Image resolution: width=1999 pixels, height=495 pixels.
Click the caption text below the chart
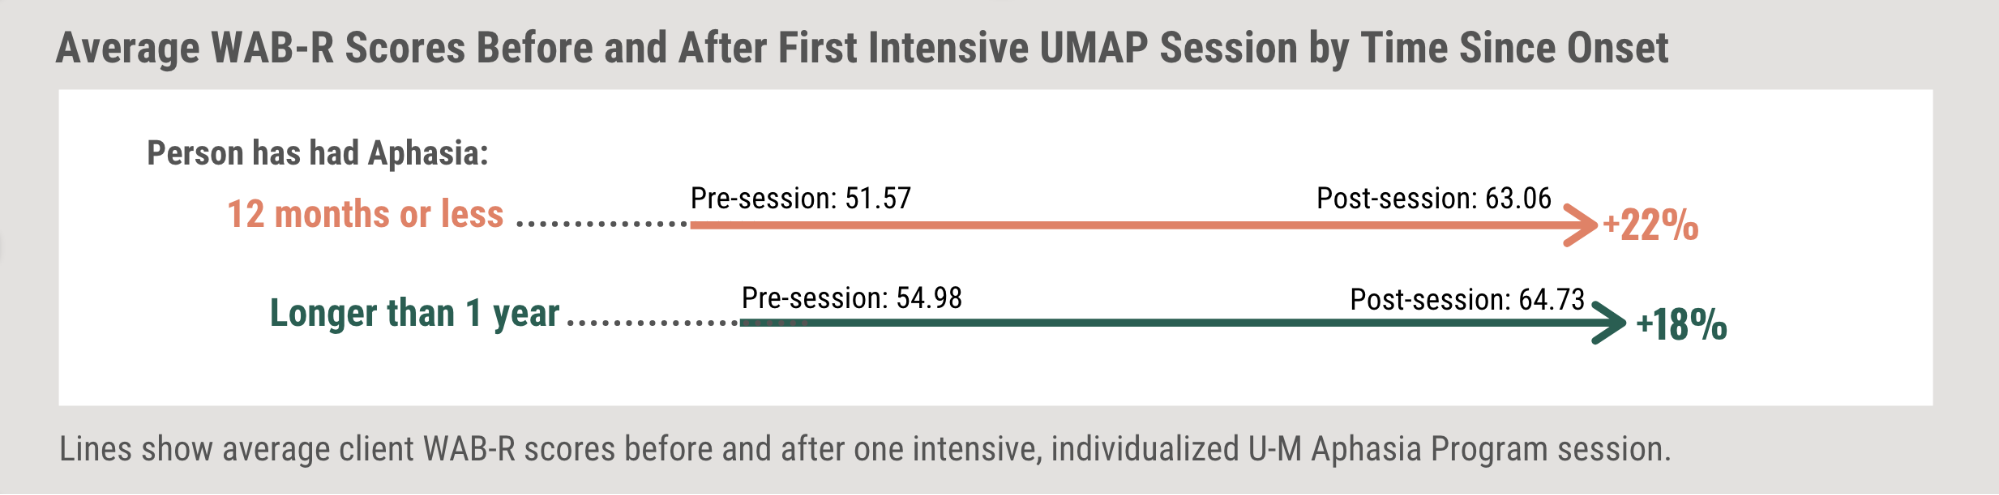[865, 449]
